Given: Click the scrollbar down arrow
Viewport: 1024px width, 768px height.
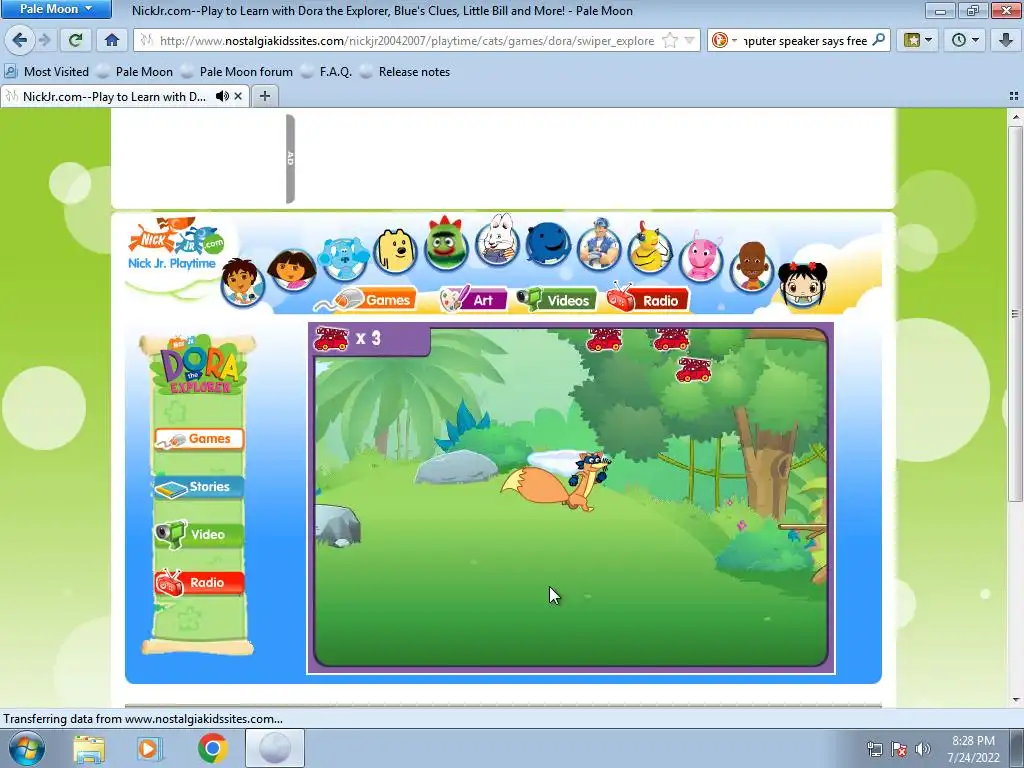Looking at the screenshot, I should click(1016, 699).
